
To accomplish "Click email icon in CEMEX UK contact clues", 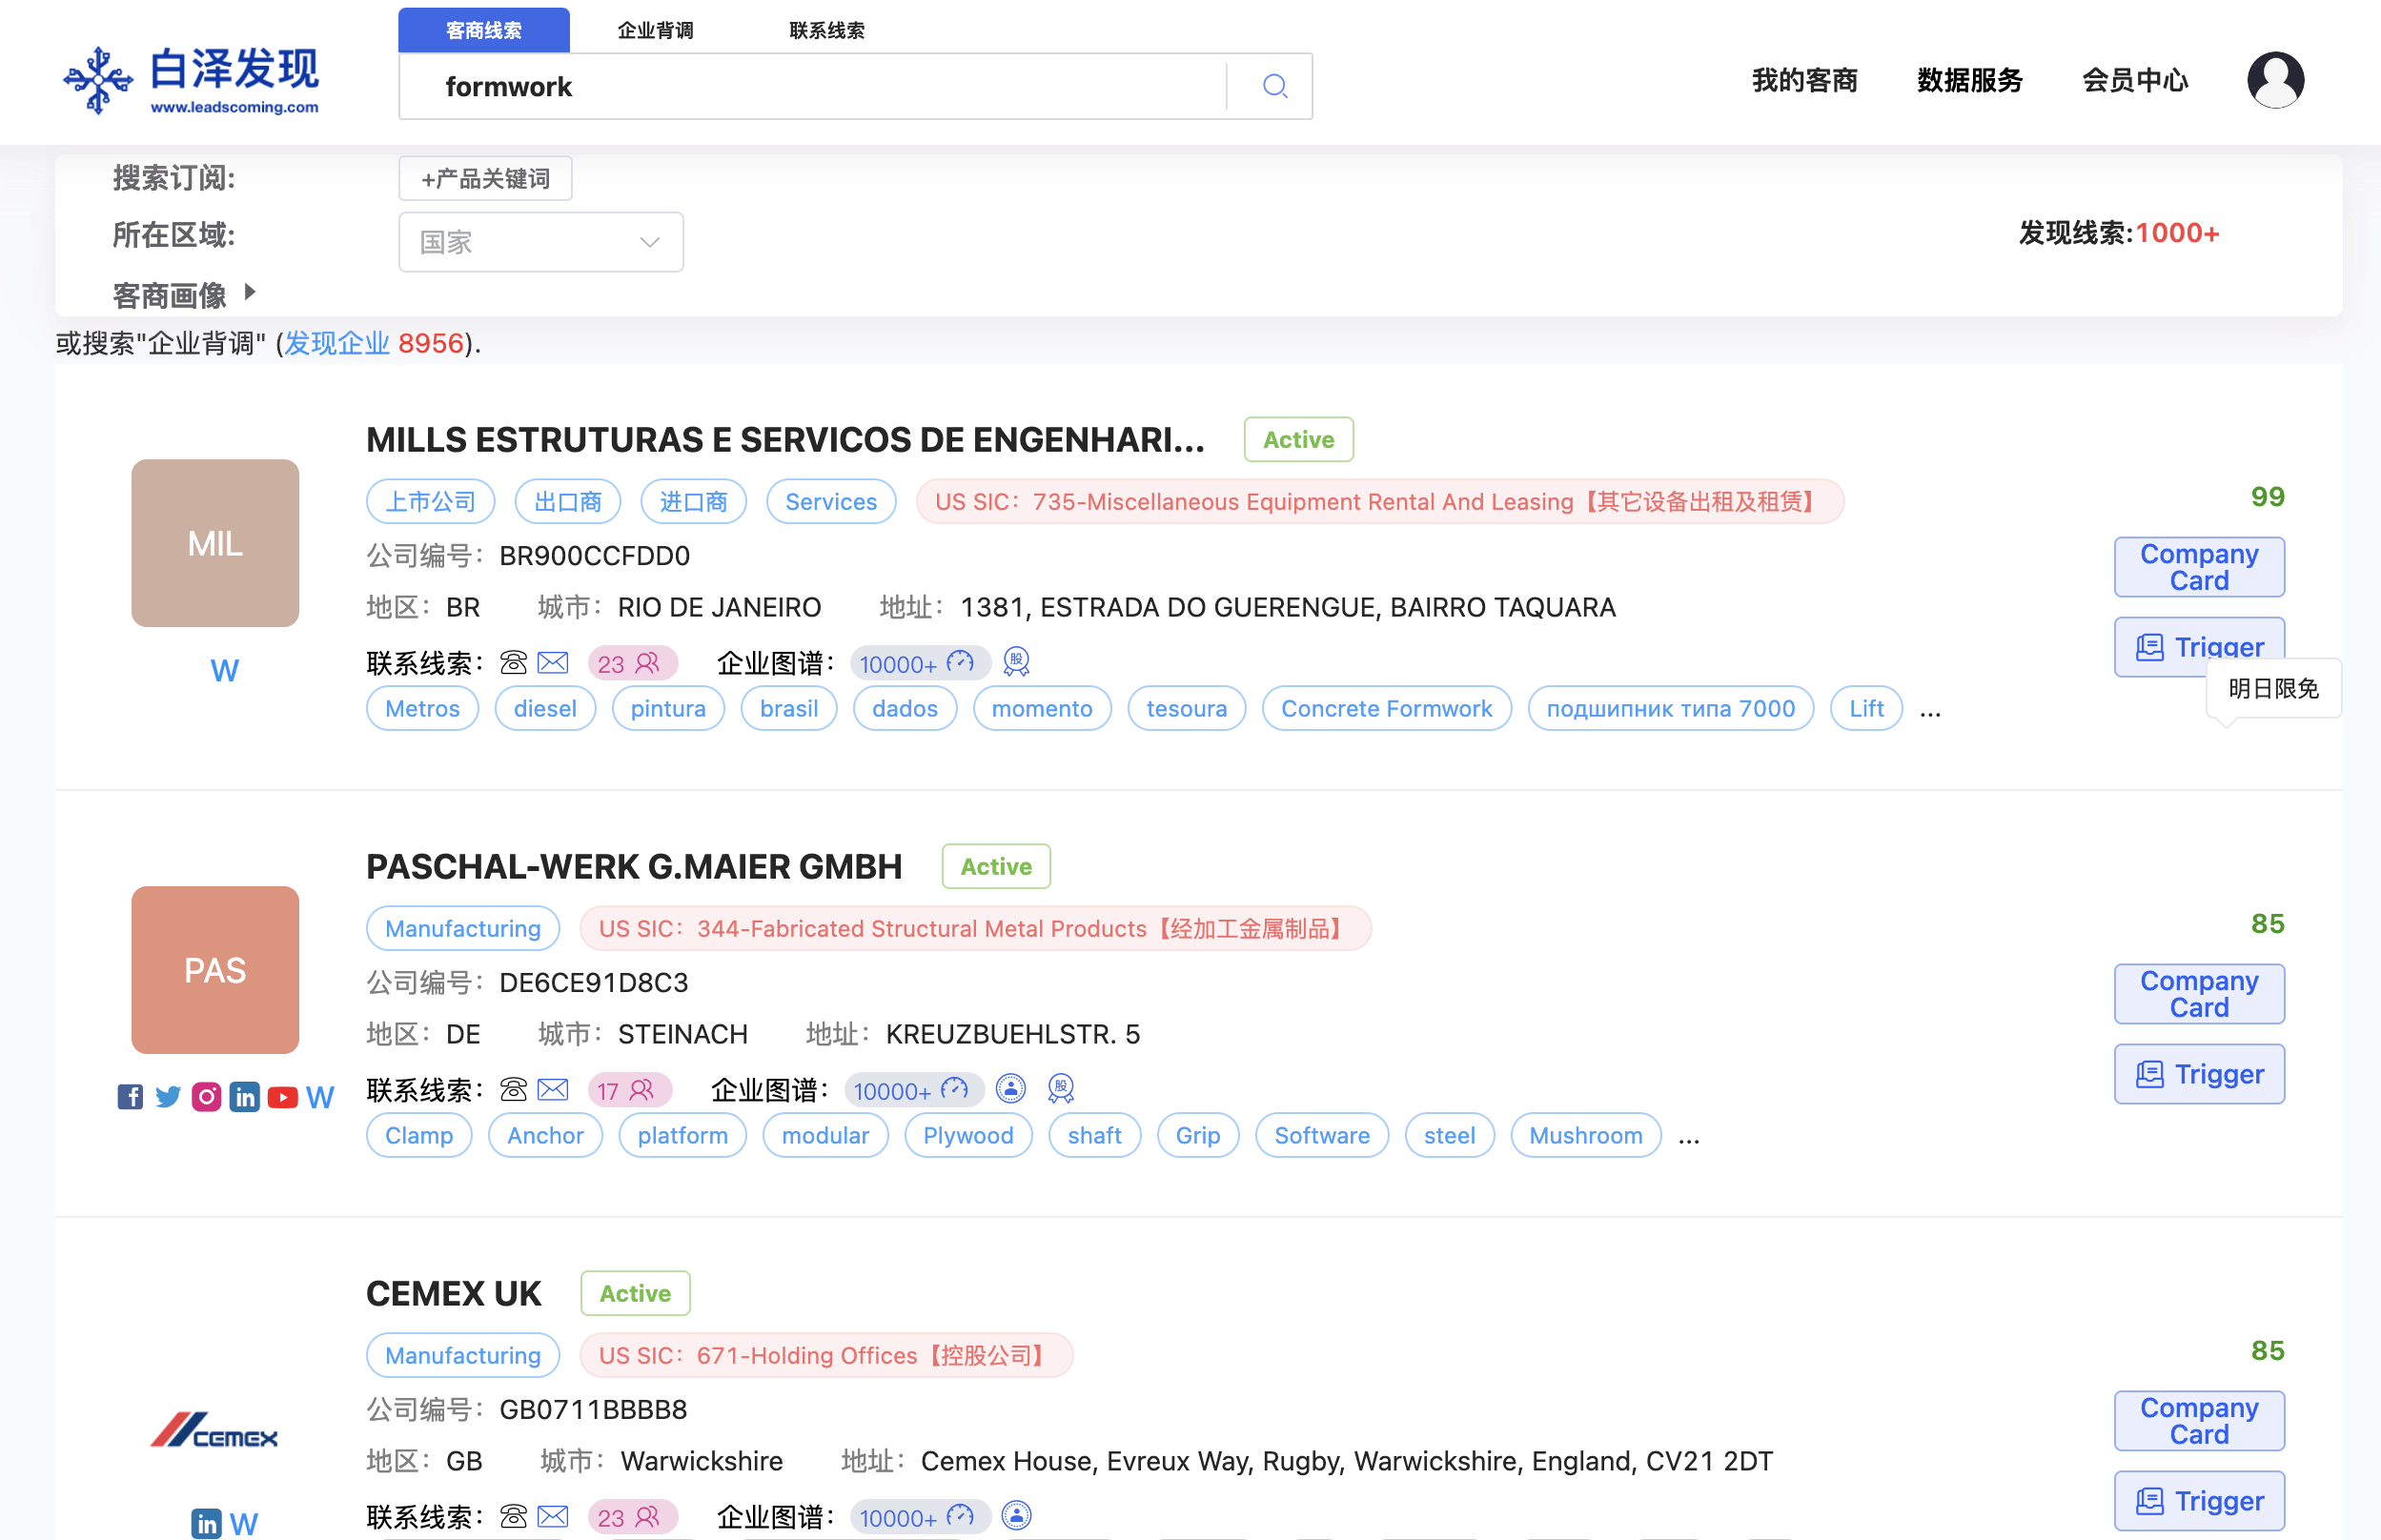I will 553,1516.
